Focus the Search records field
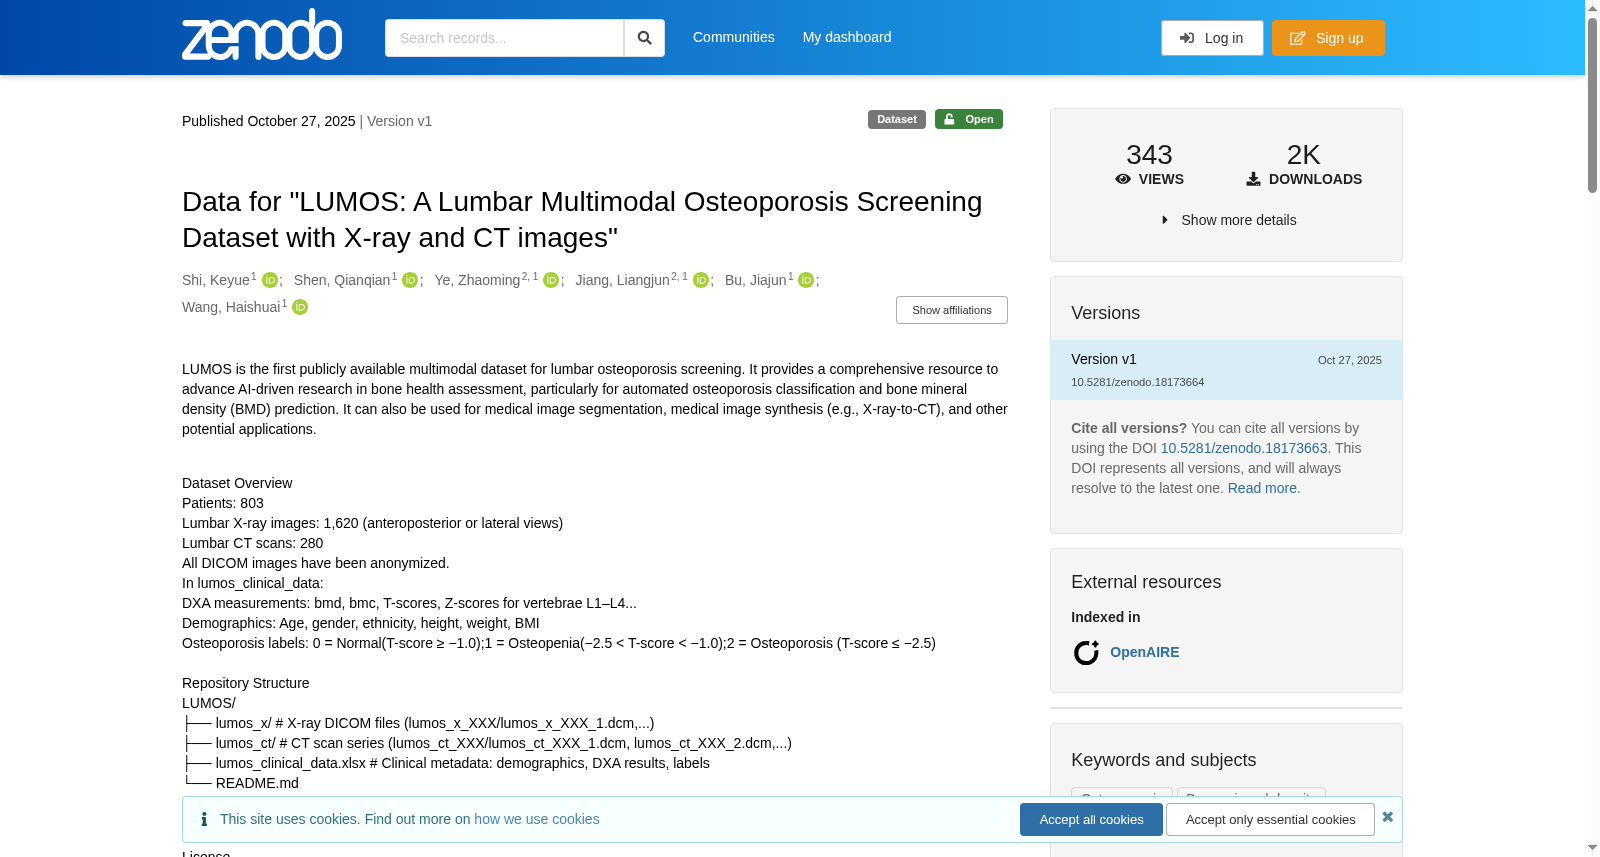Viewport: 1600px width, 857px height. coord(504,38)
